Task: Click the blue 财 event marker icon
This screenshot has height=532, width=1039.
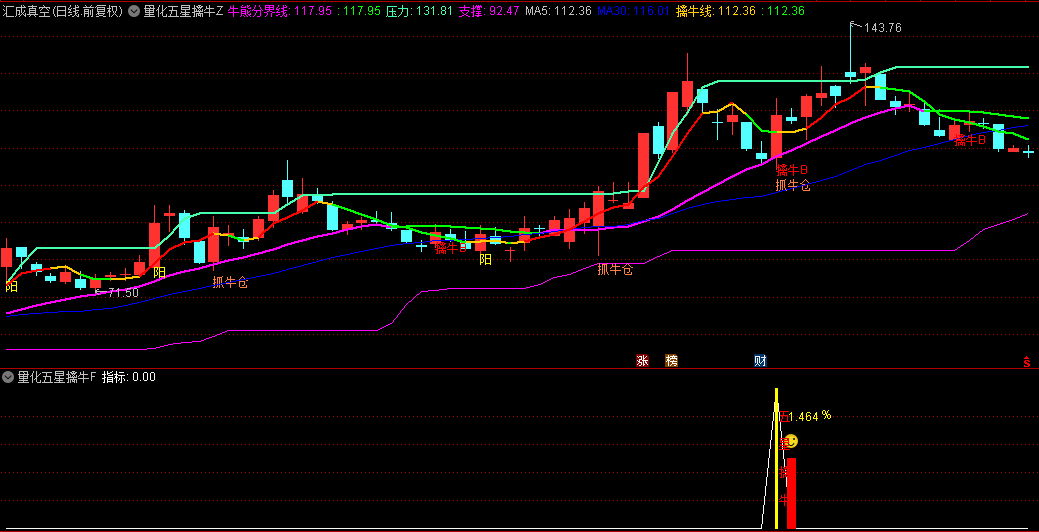Action: coord(760,360)
